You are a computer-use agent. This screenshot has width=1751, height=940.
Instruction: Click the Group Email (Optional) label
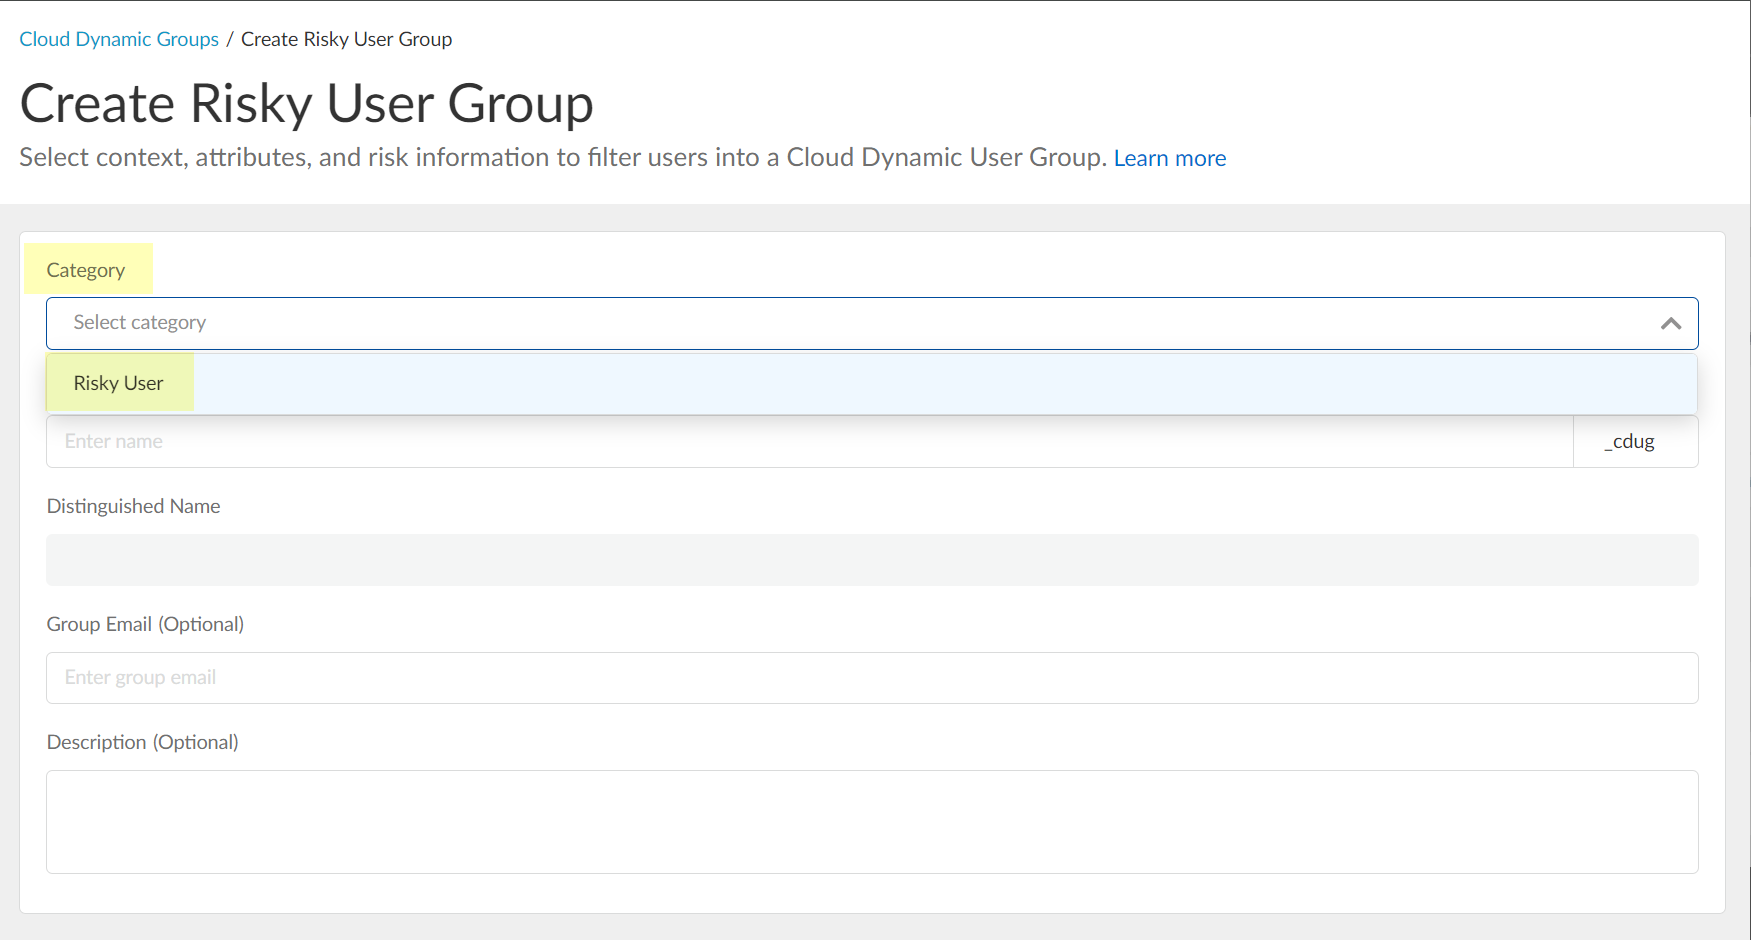[145, 624]
